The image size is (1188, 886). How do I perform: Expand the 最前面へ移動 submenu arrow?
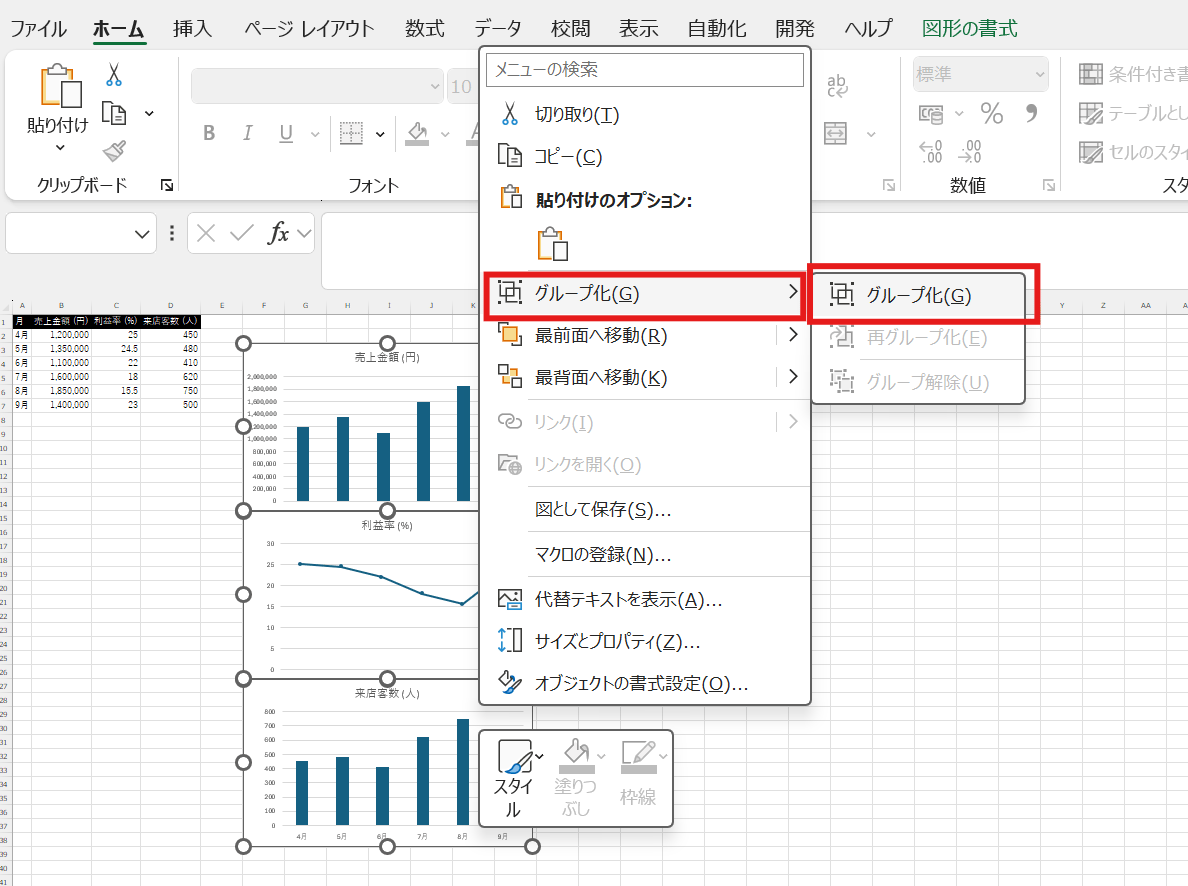(793, 335)
